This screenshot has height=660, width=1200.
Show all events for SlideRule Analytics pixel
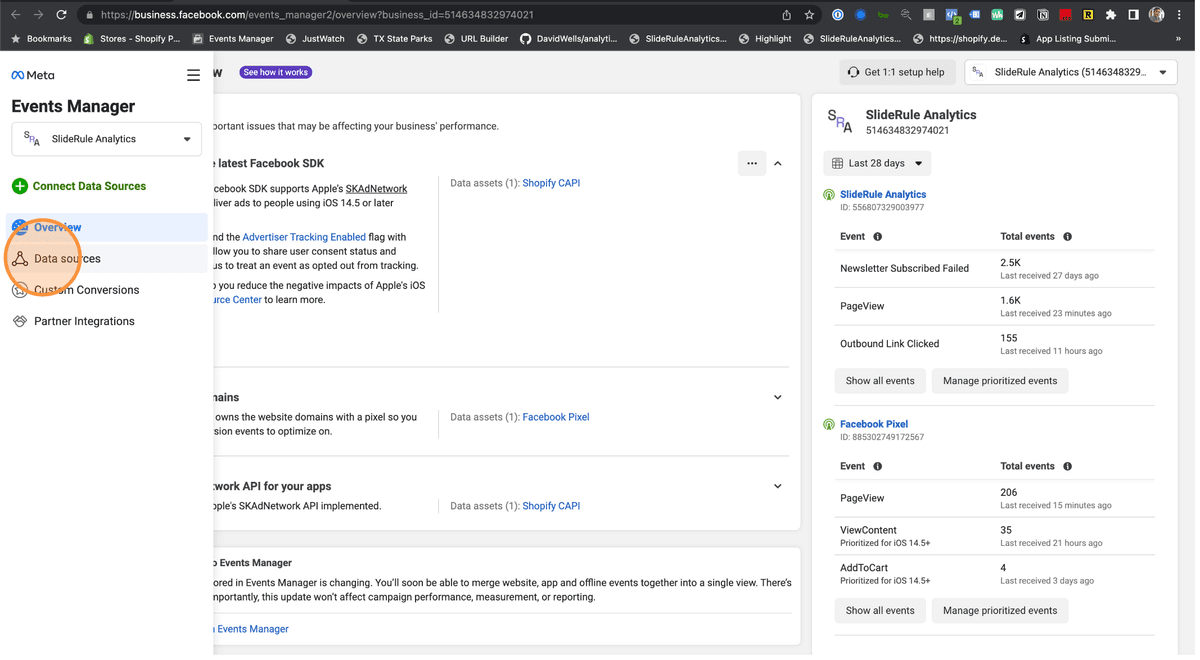880,381
